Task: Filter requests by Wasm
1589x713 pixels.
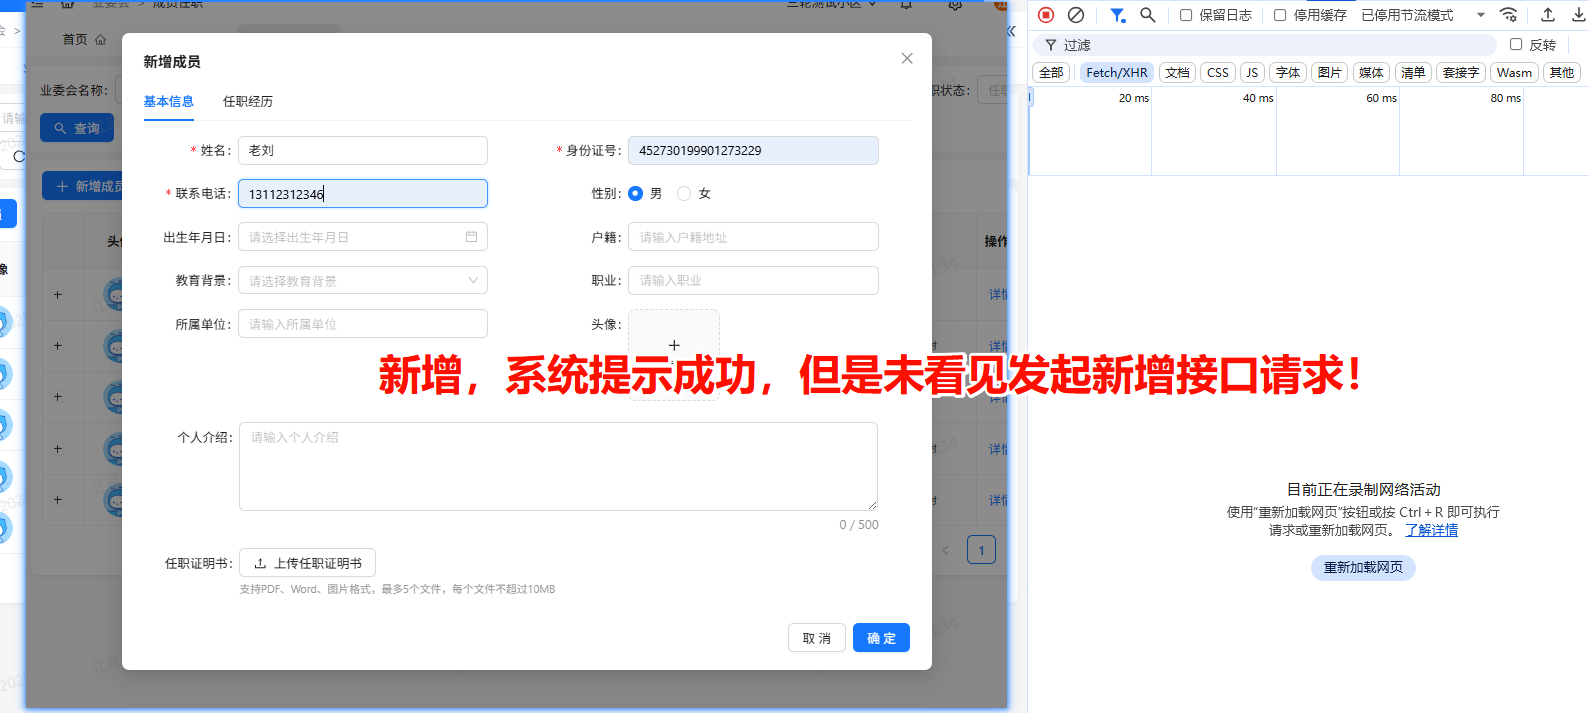Action: pyautogui.click(x=1514, y=72)
